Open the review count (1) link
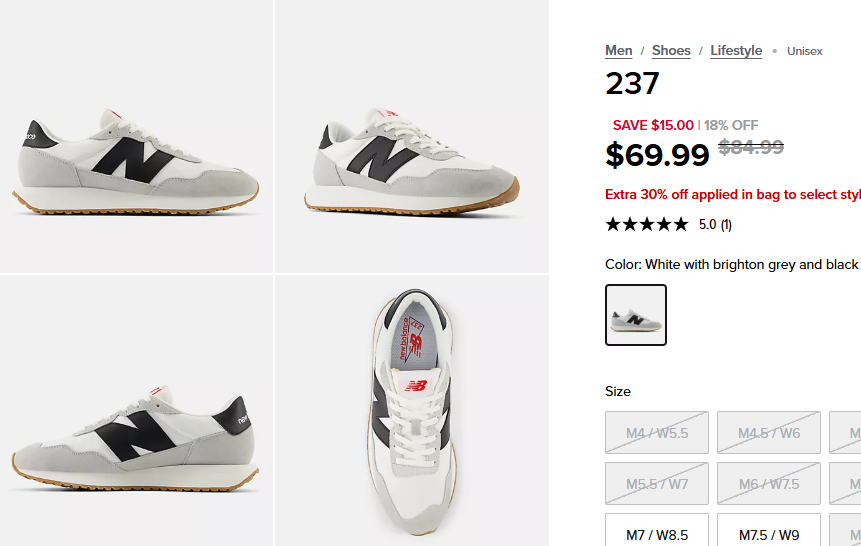Screen dimensions: 861x546 726,225
